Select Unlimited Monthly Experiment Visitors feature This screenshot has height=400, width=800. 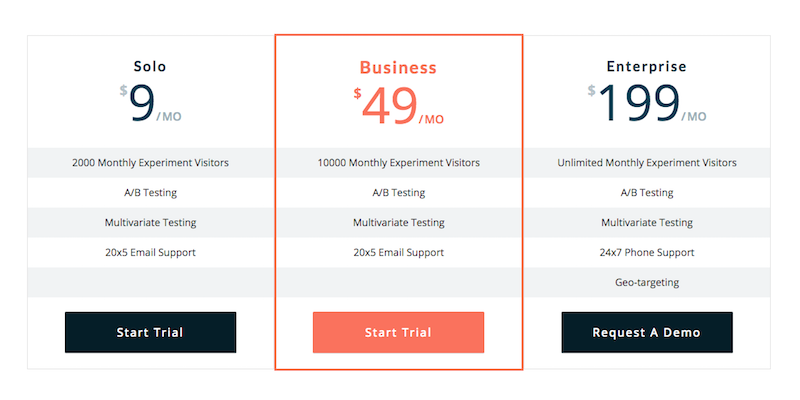[x=646, y=162]
